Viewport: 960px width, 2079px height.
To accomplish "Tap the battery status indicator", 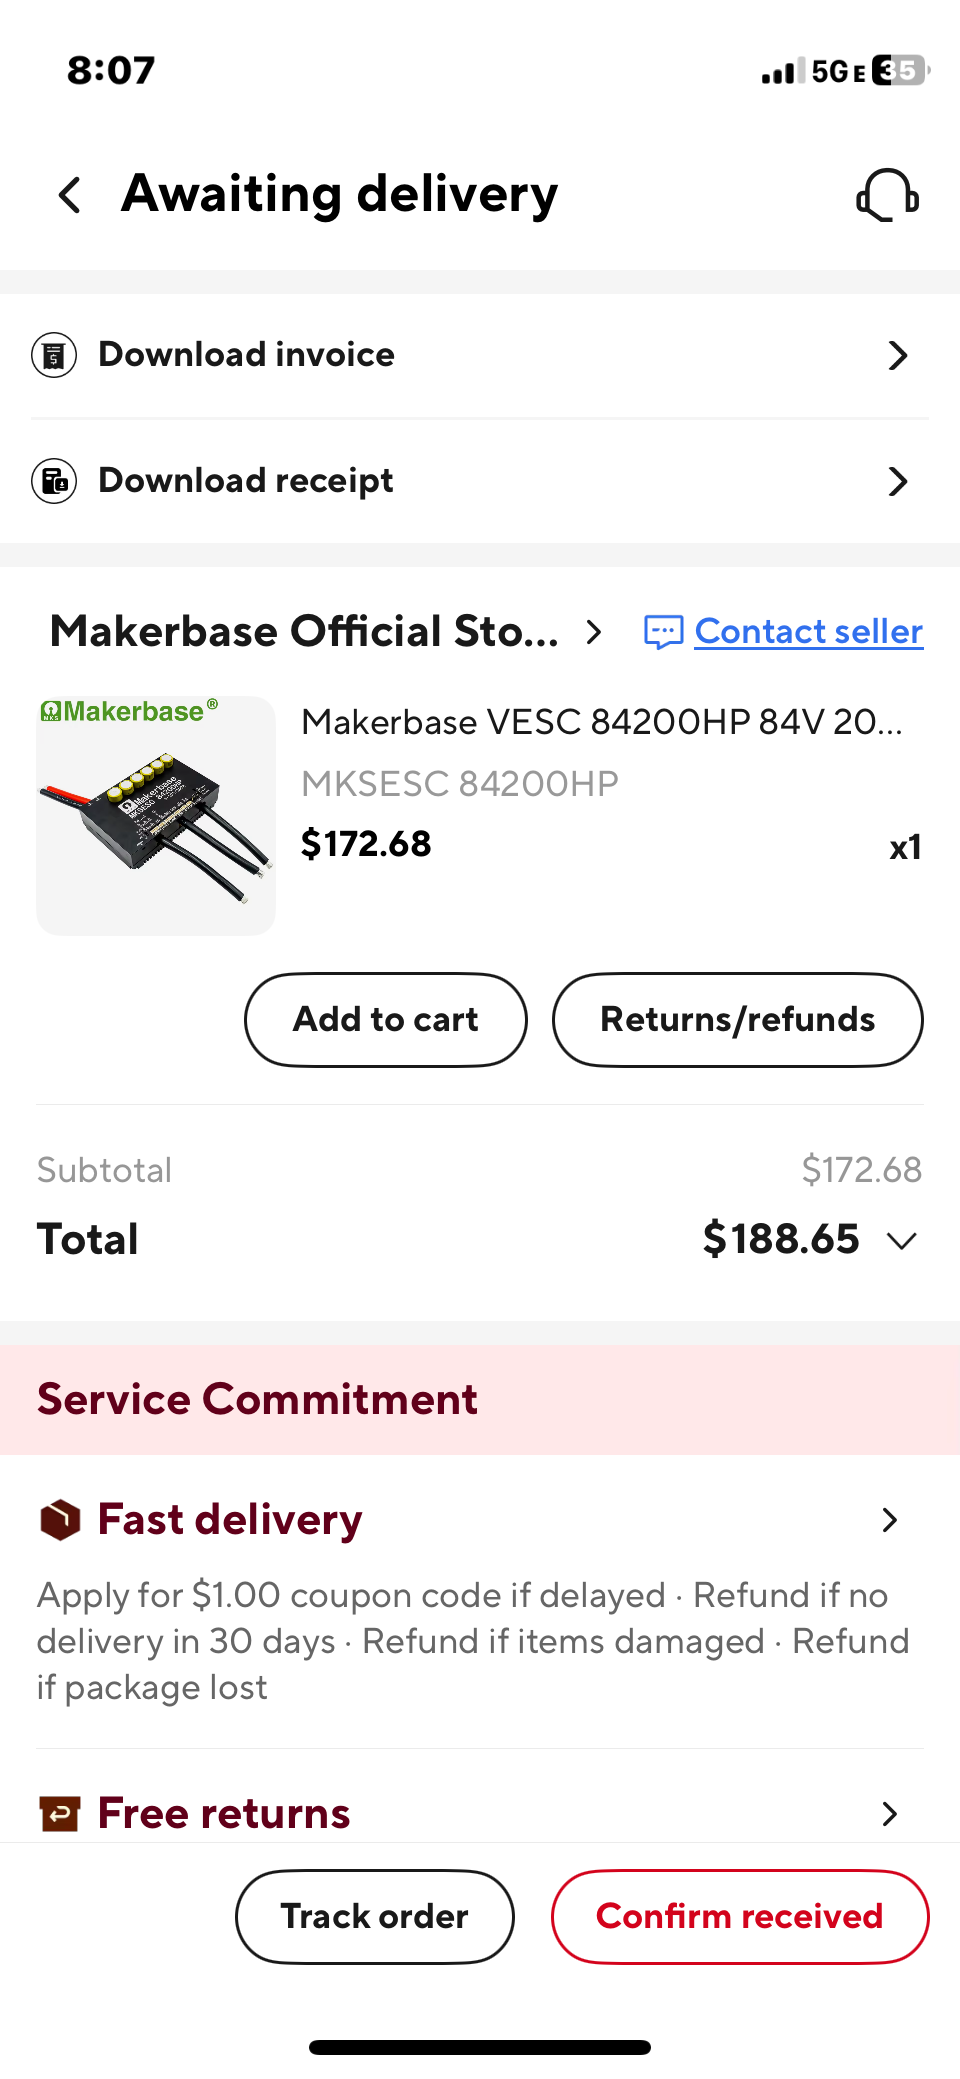I will (900, 71).
